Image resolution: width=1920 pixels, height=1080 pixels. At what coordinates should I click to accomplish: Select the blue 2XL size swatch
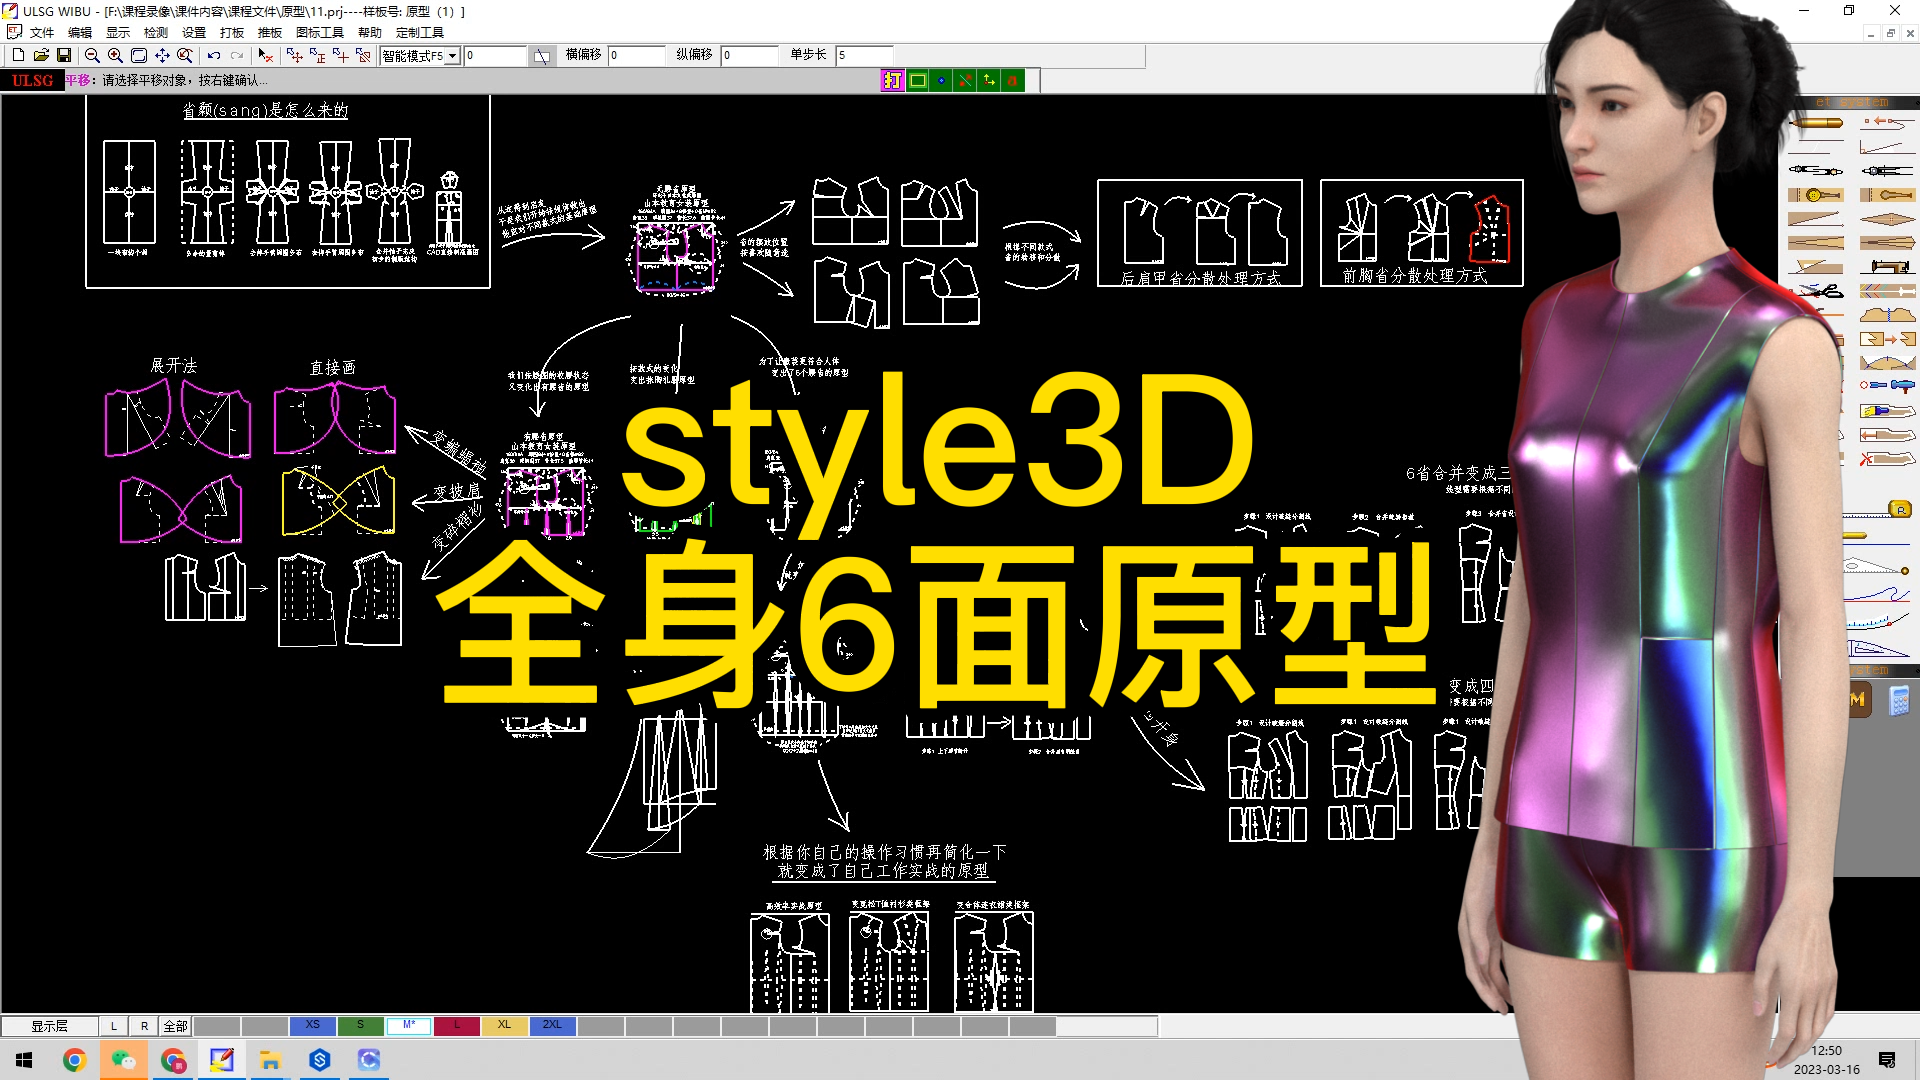point(553,1026)
